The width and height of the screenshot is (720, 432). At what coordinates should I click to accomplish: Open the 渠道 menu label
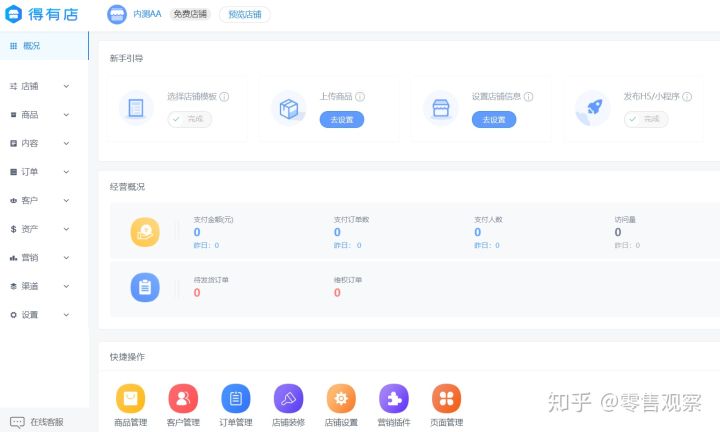point(30,286)
